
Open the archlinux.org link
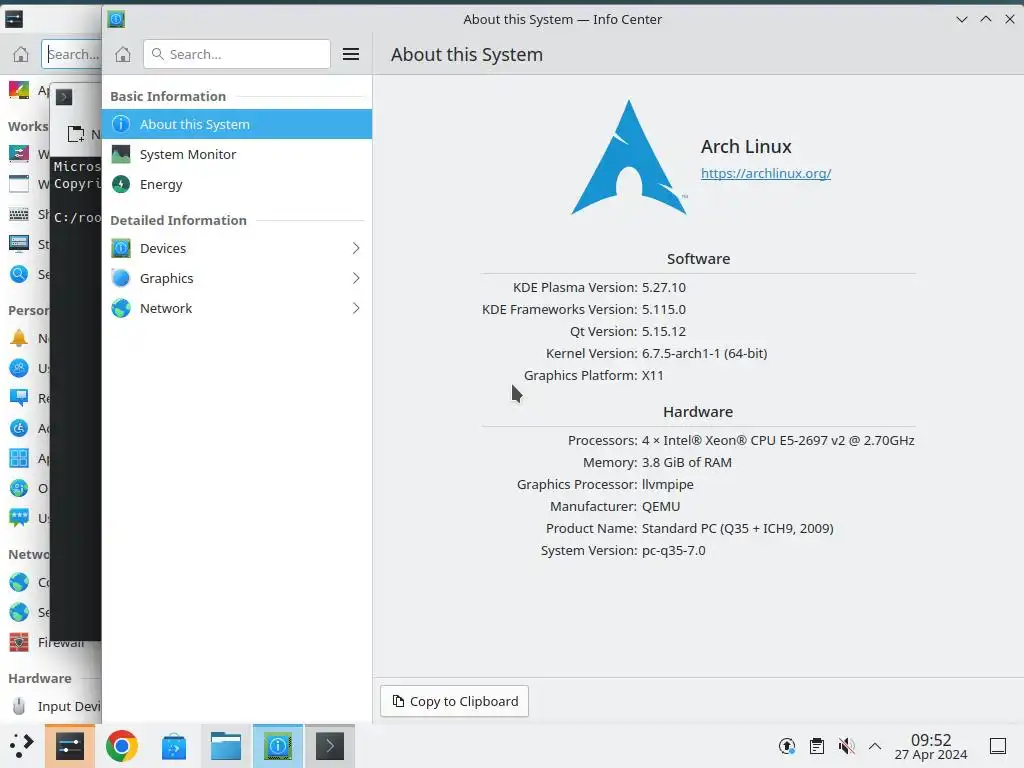tap(765, 173)
